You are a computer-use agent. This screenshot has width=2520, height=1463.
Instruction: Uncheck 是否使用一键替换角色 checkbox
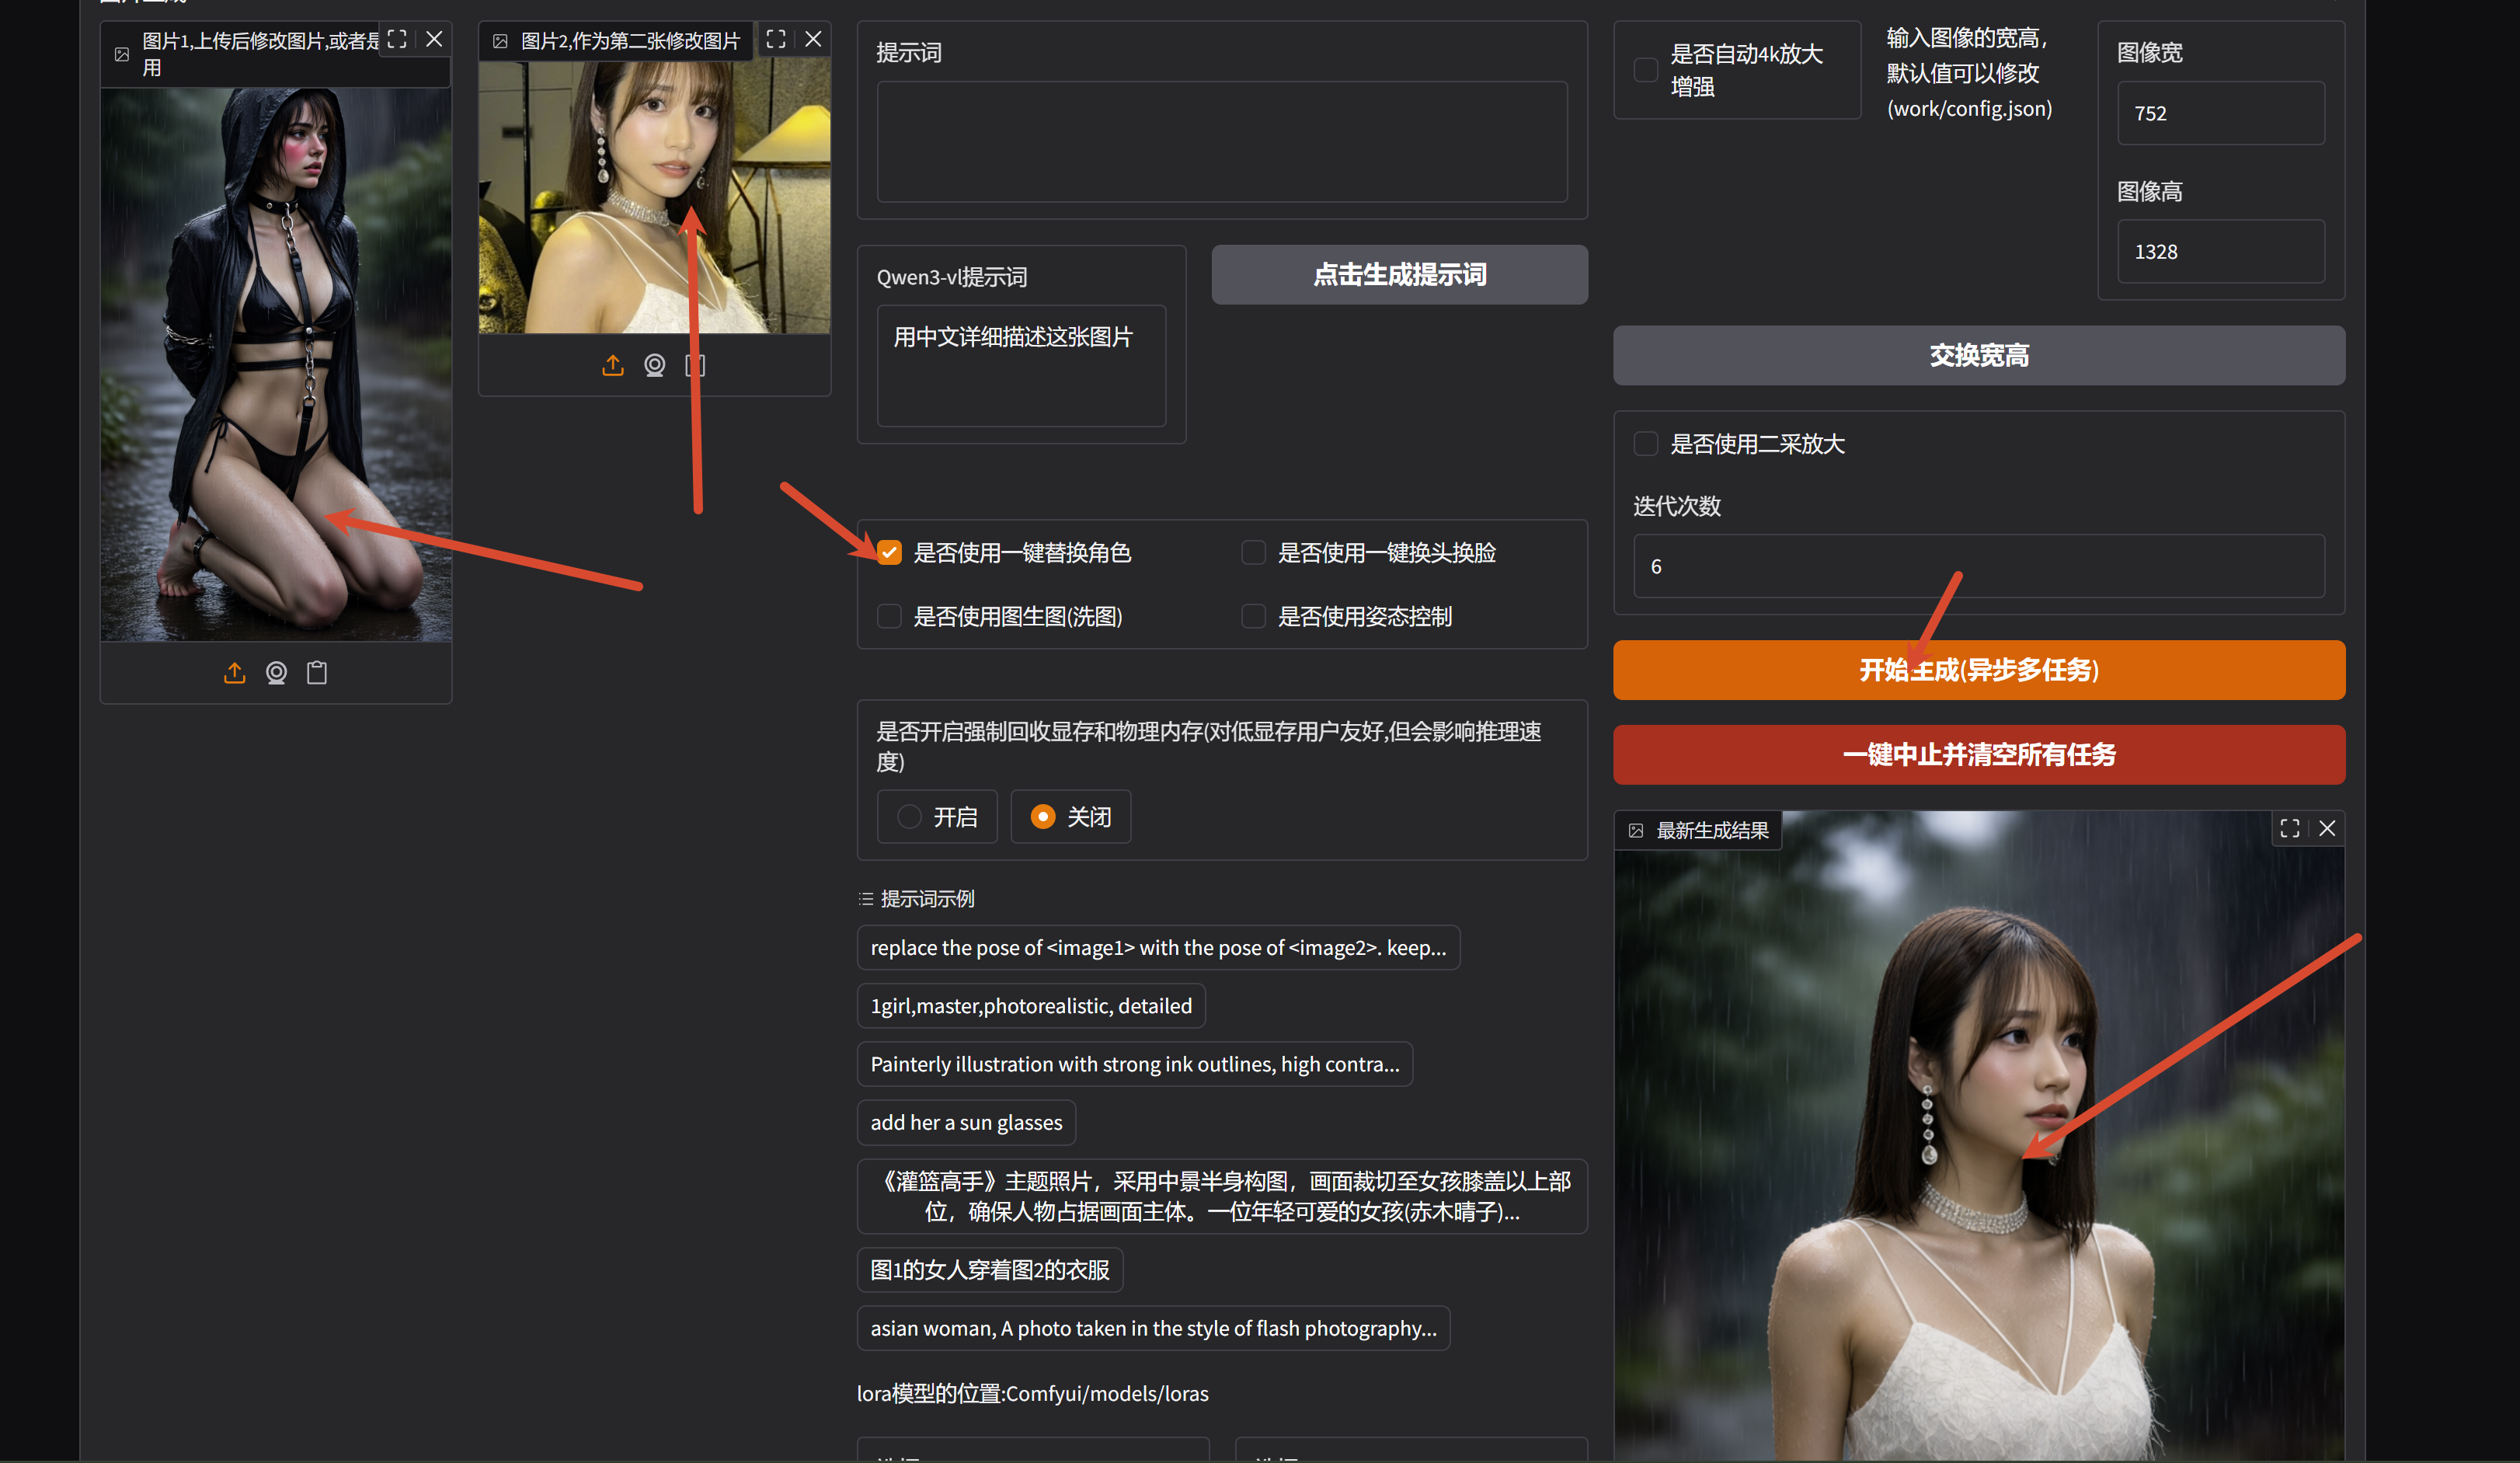pyautogui.click(x=889, y=553)
